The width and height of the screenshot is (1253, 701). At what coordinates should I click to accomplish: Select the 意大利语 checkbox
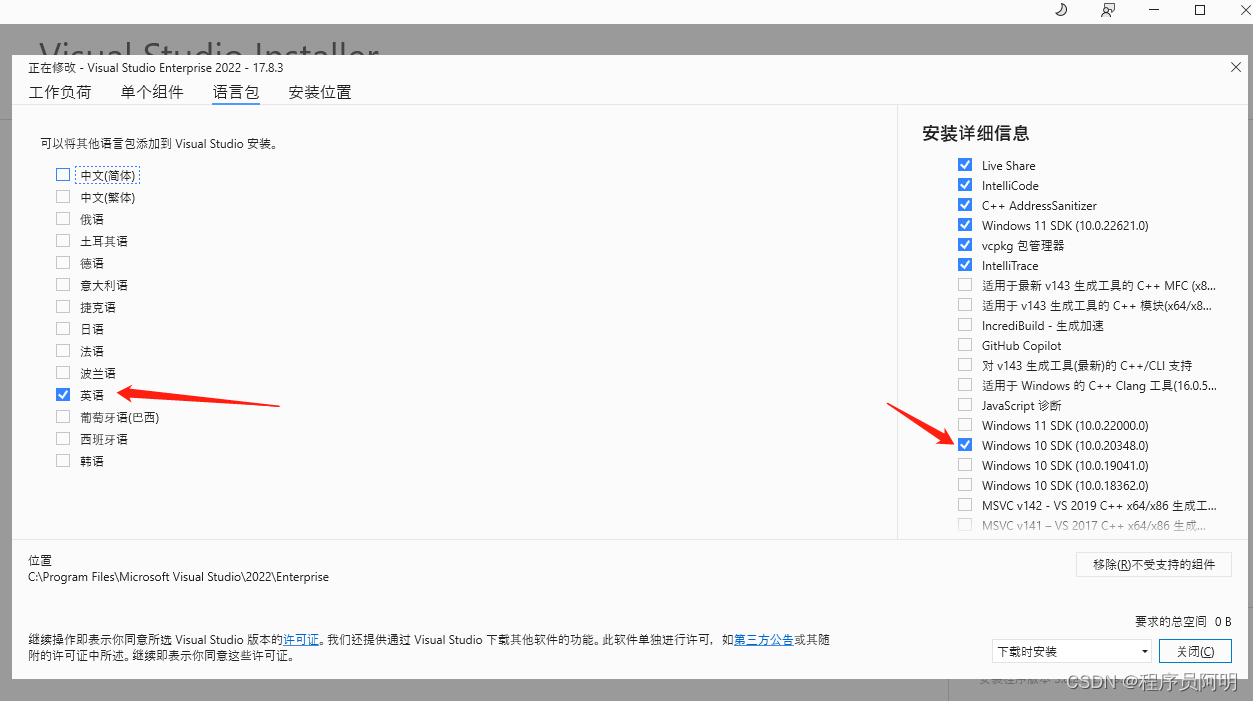pos(63,285)
